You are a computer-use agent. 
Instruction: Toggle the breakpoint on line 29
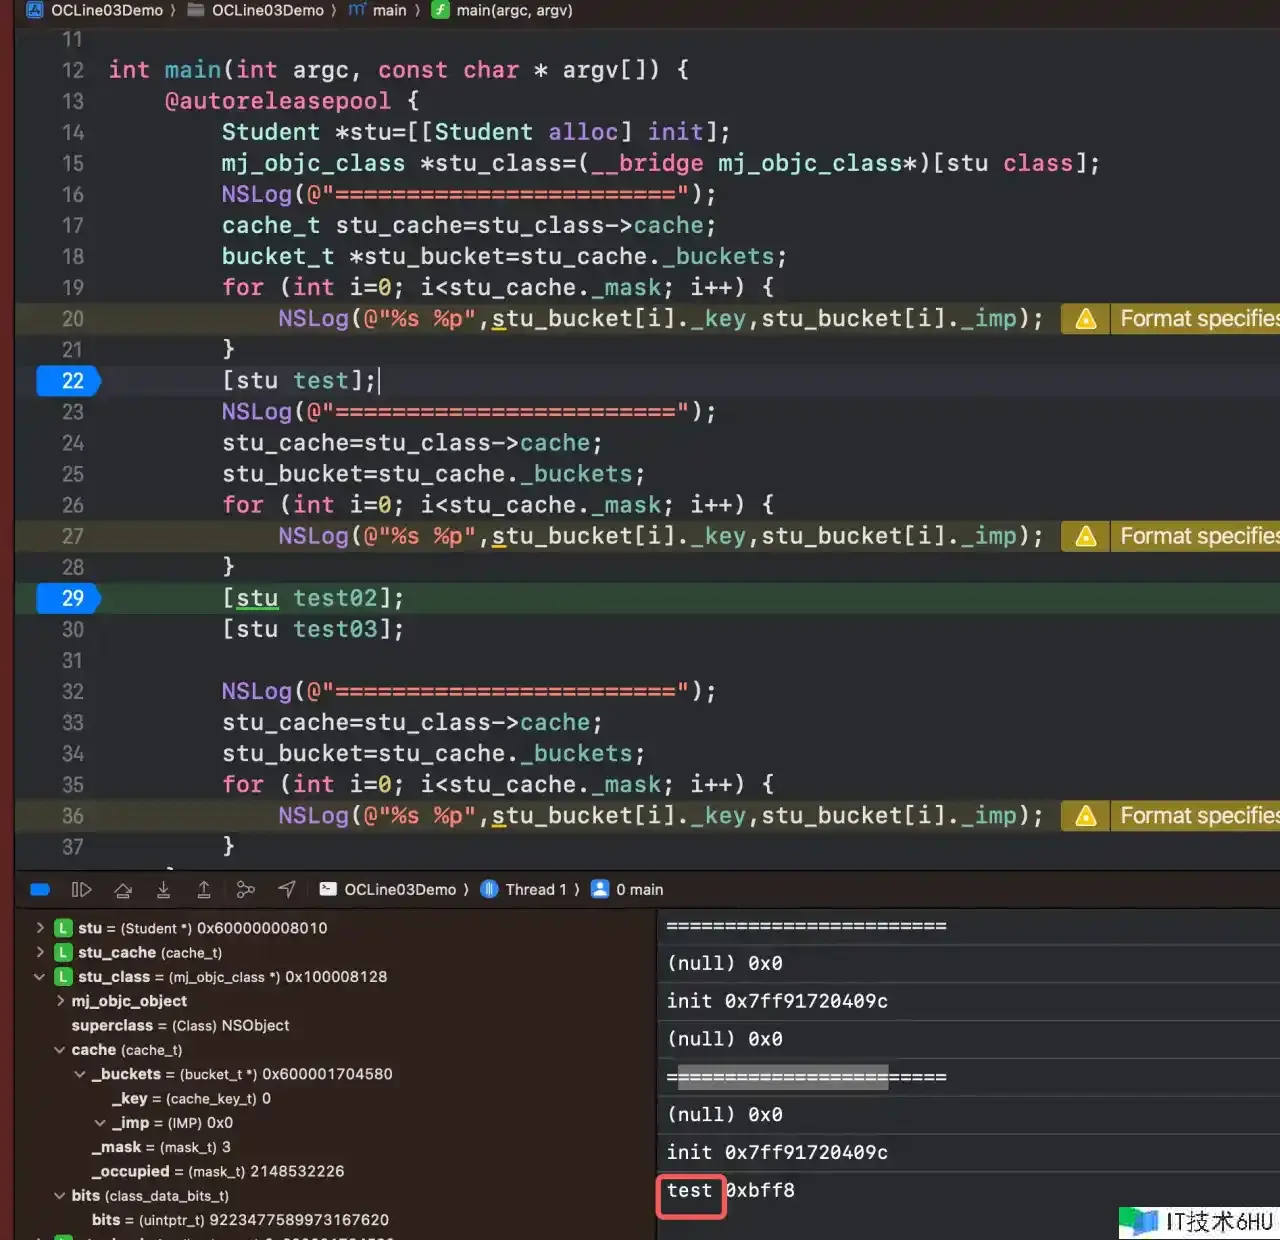[x=69, y=598]
